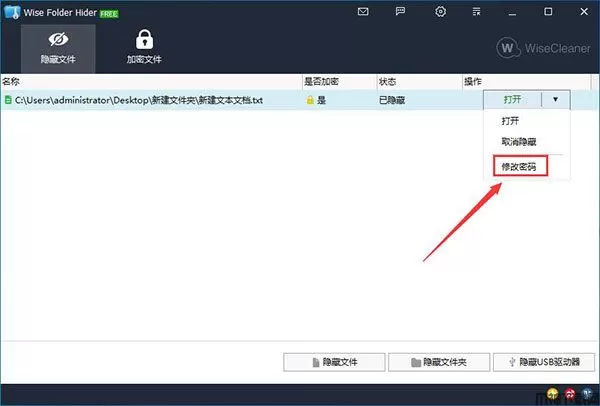Click the WiseCleaner logo link
The image size is (600, 406).
tap(543, 48)
